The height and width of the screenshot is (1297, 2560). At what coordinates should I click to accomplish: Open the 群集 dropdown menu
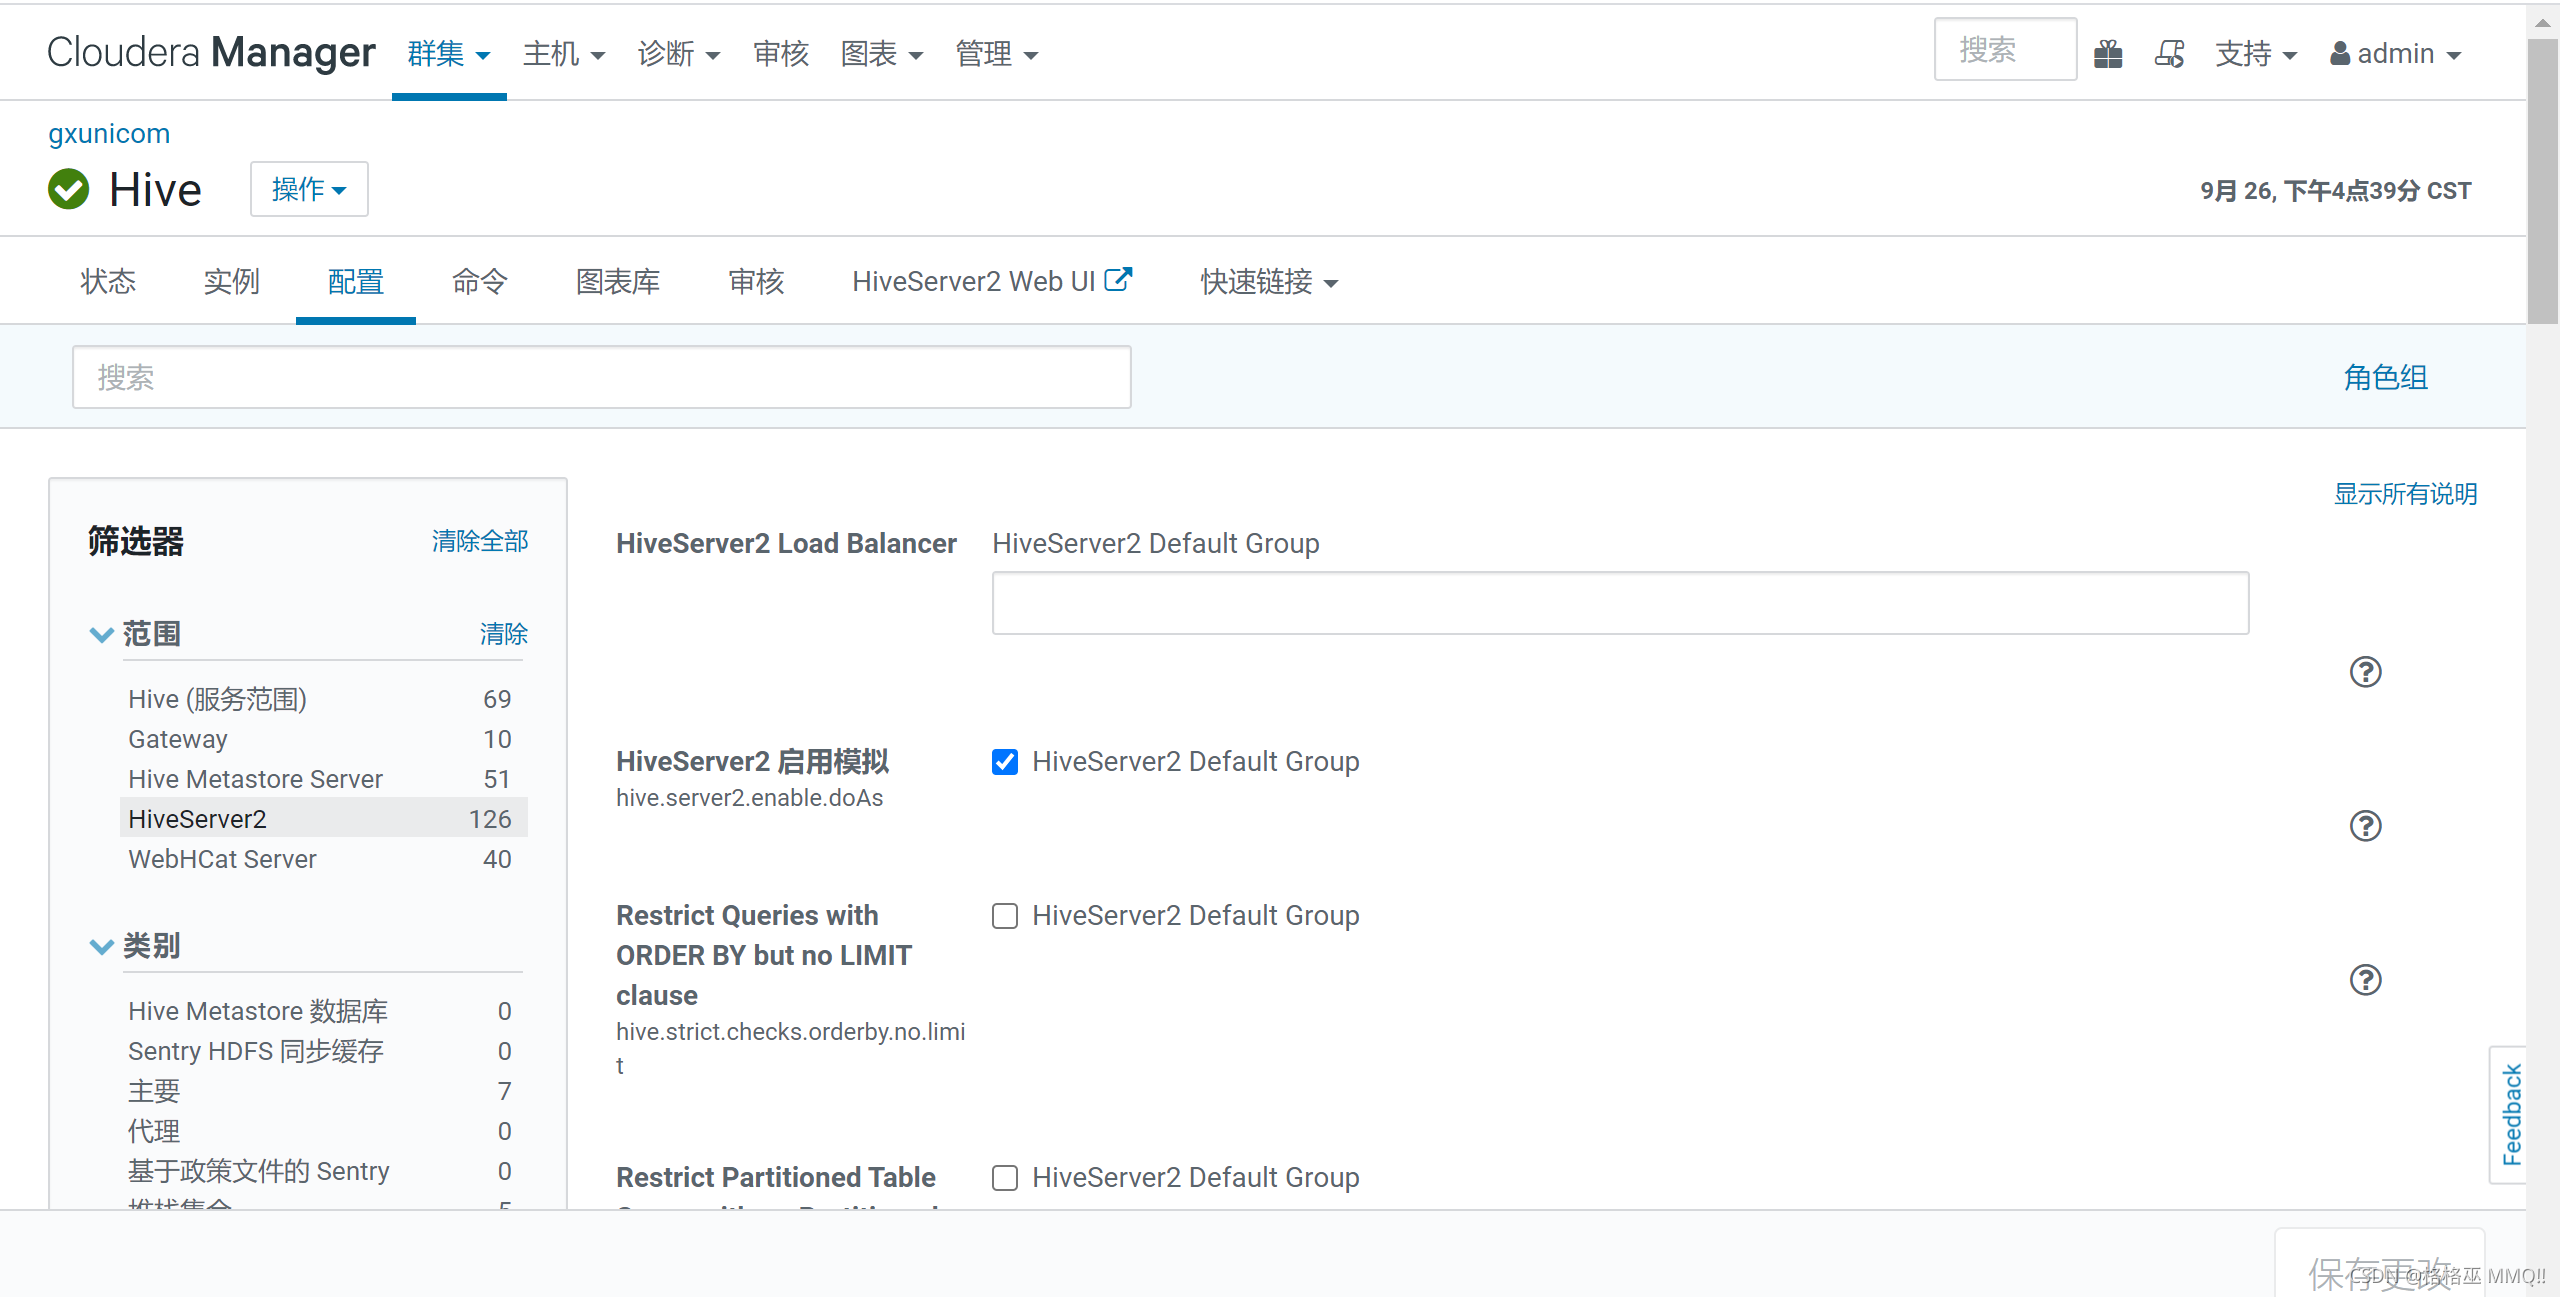(x=449, y=54)
